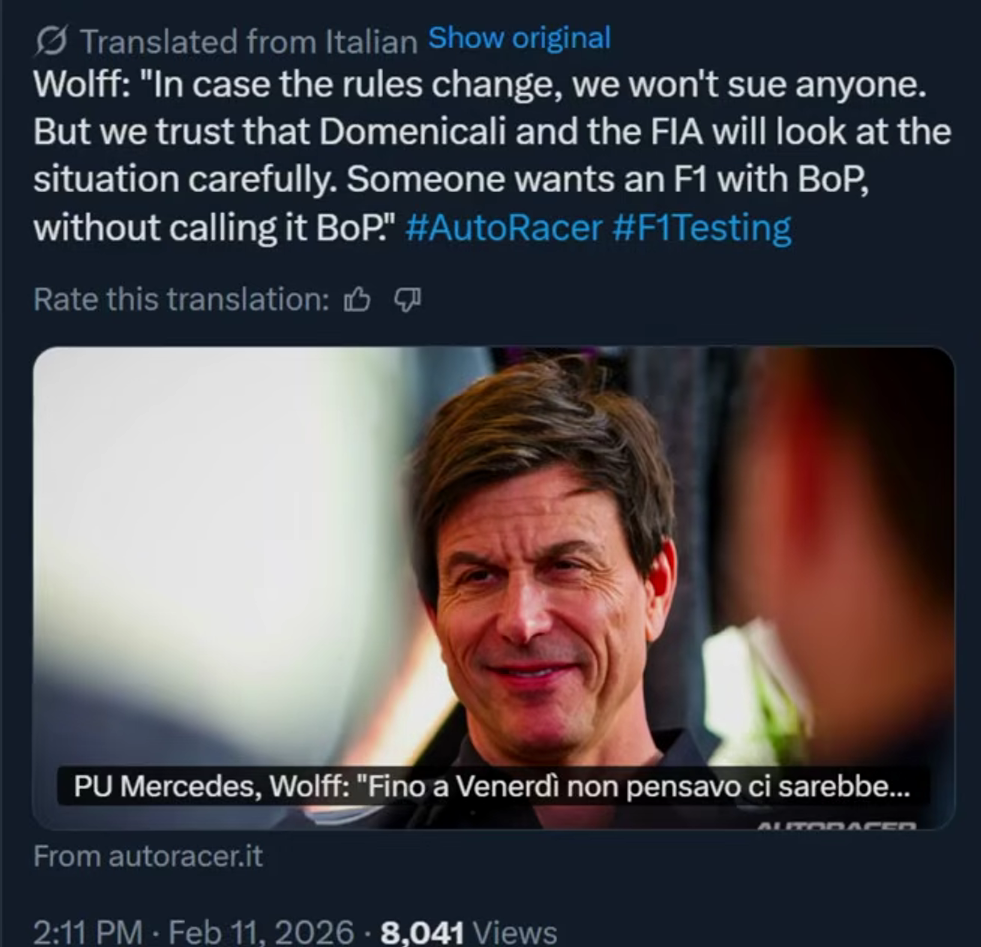Open the #F1Testing hashtag

[x=702, y=228]
